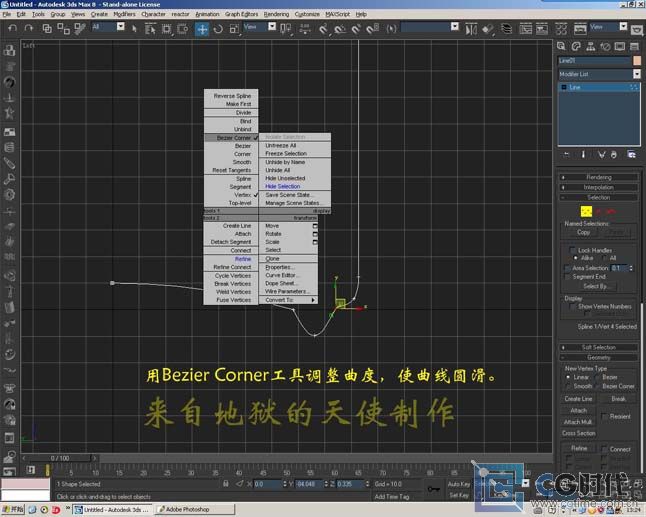Click the Line01 object name field
646x517 pixels.
(594, 61)
